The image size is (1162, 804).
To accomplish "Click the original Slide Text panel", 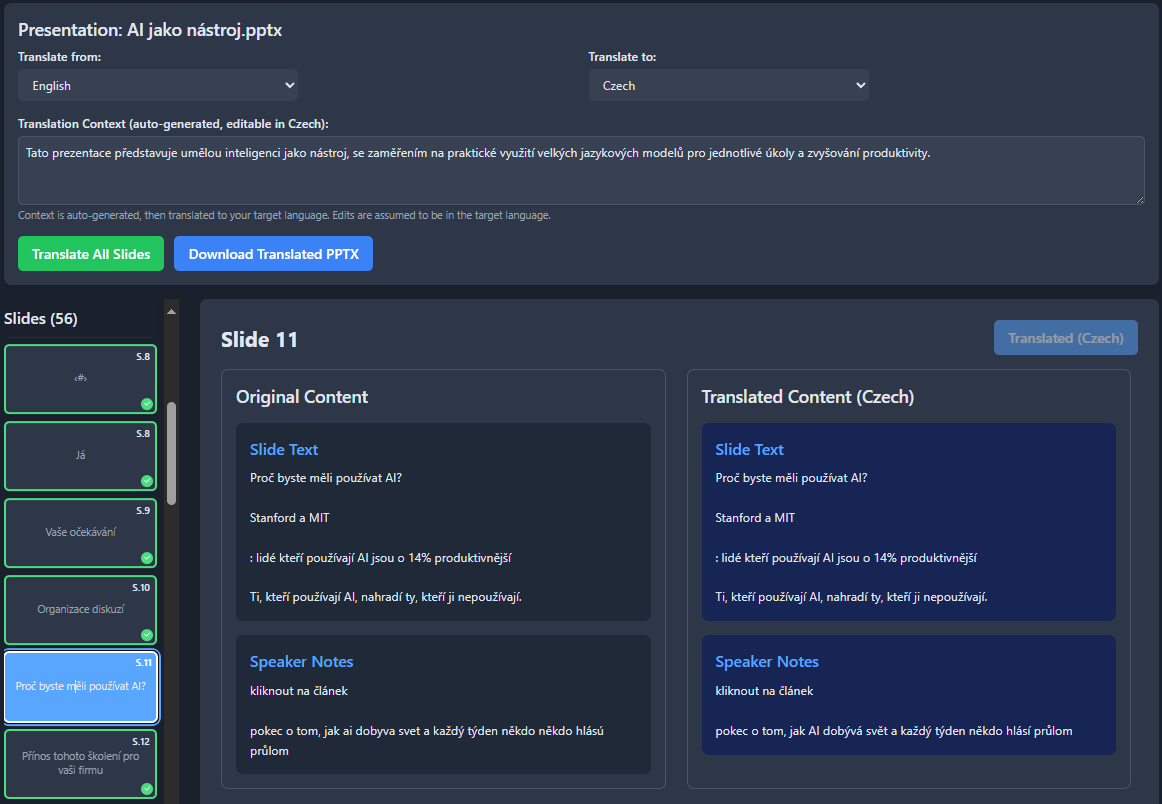I will pos(443,522).
